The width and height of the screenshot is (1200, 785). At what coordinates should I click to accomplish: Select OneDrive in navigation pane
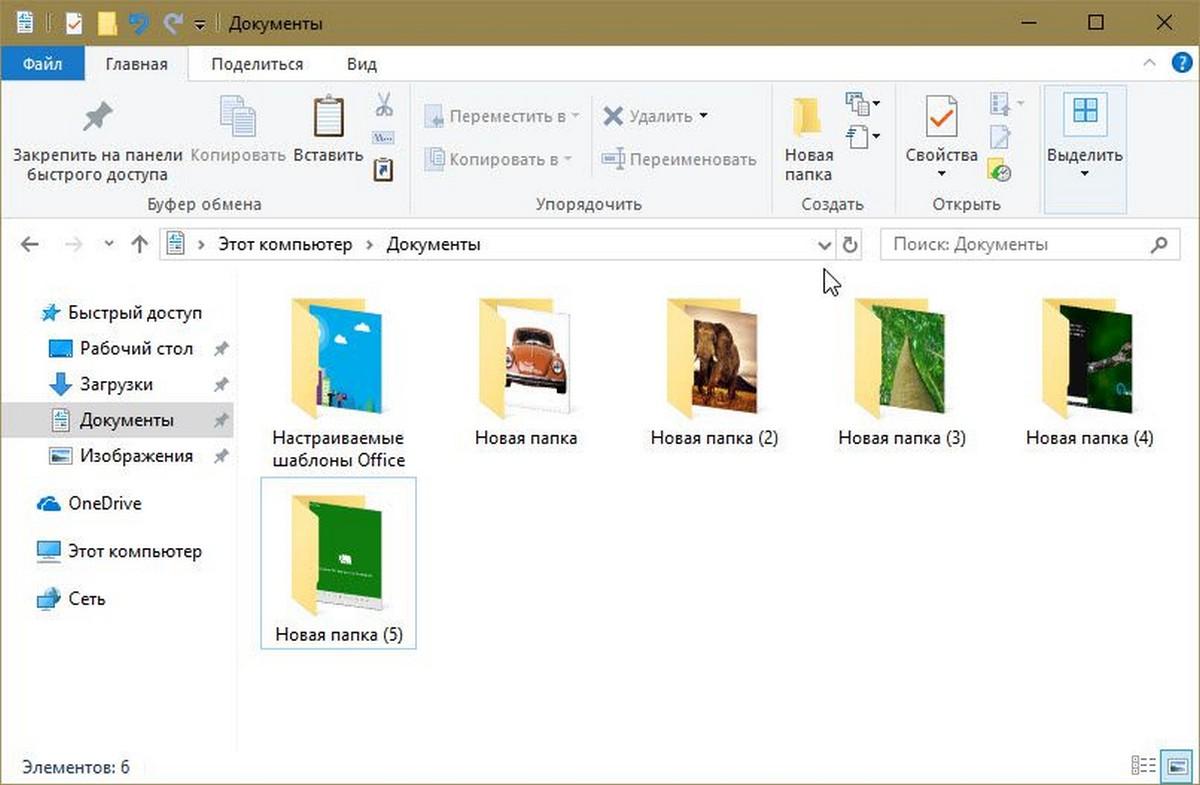pyautogui.click(x=104, y=504)
